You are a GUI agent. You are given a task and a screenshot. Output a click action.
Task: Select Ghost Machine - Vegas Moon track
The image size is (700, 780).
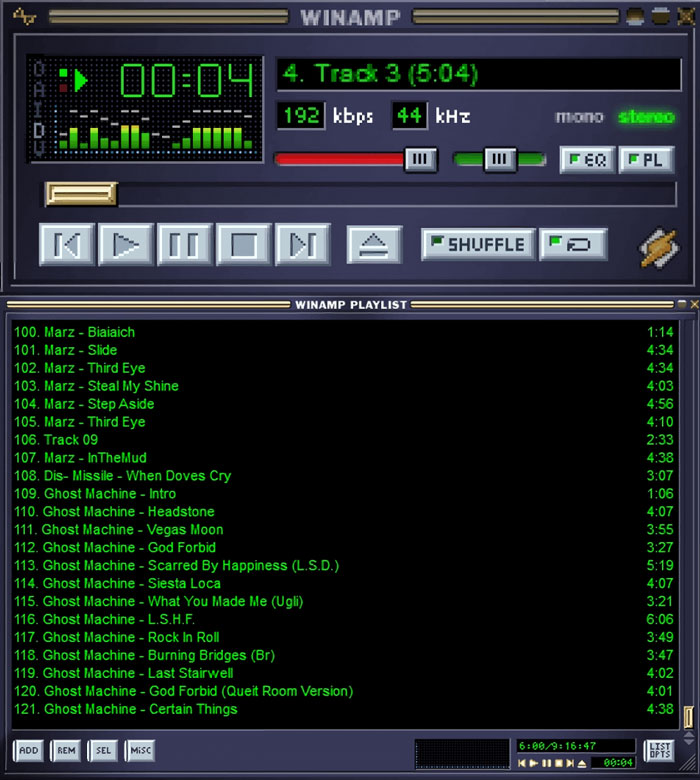[x=132, y=530]
